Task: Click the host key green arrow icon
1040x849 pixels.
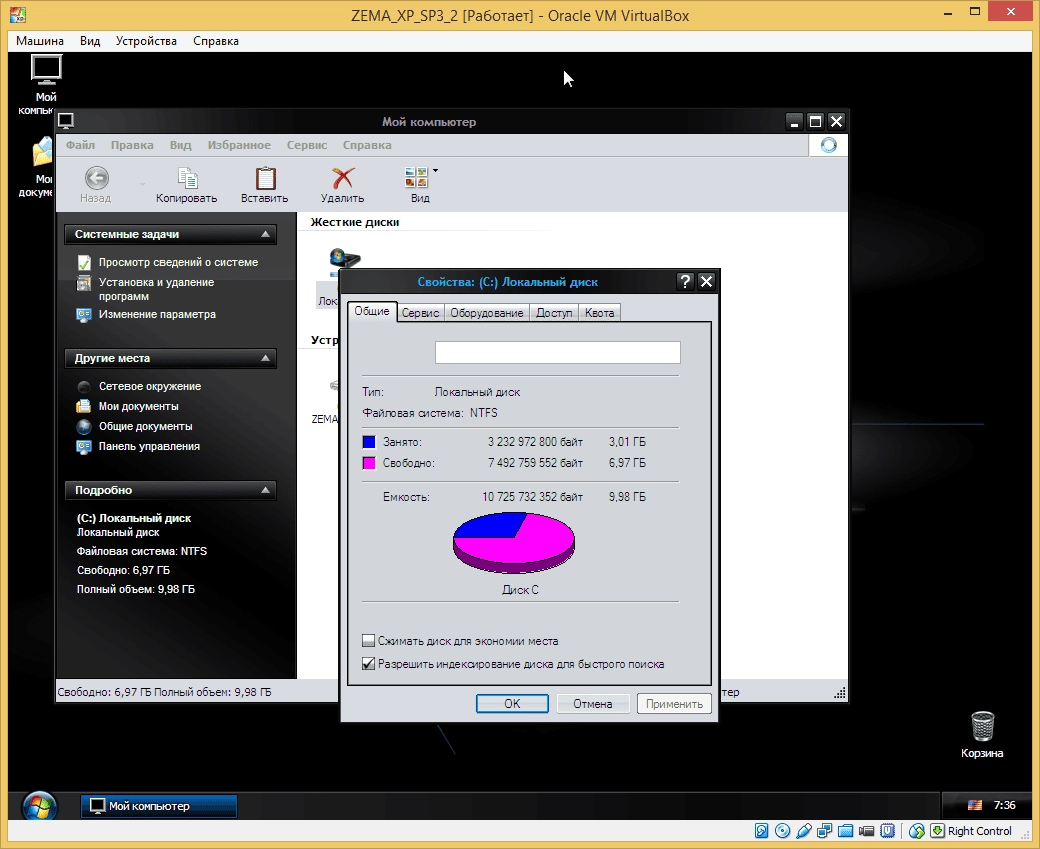Action: (x=937, y=830)
